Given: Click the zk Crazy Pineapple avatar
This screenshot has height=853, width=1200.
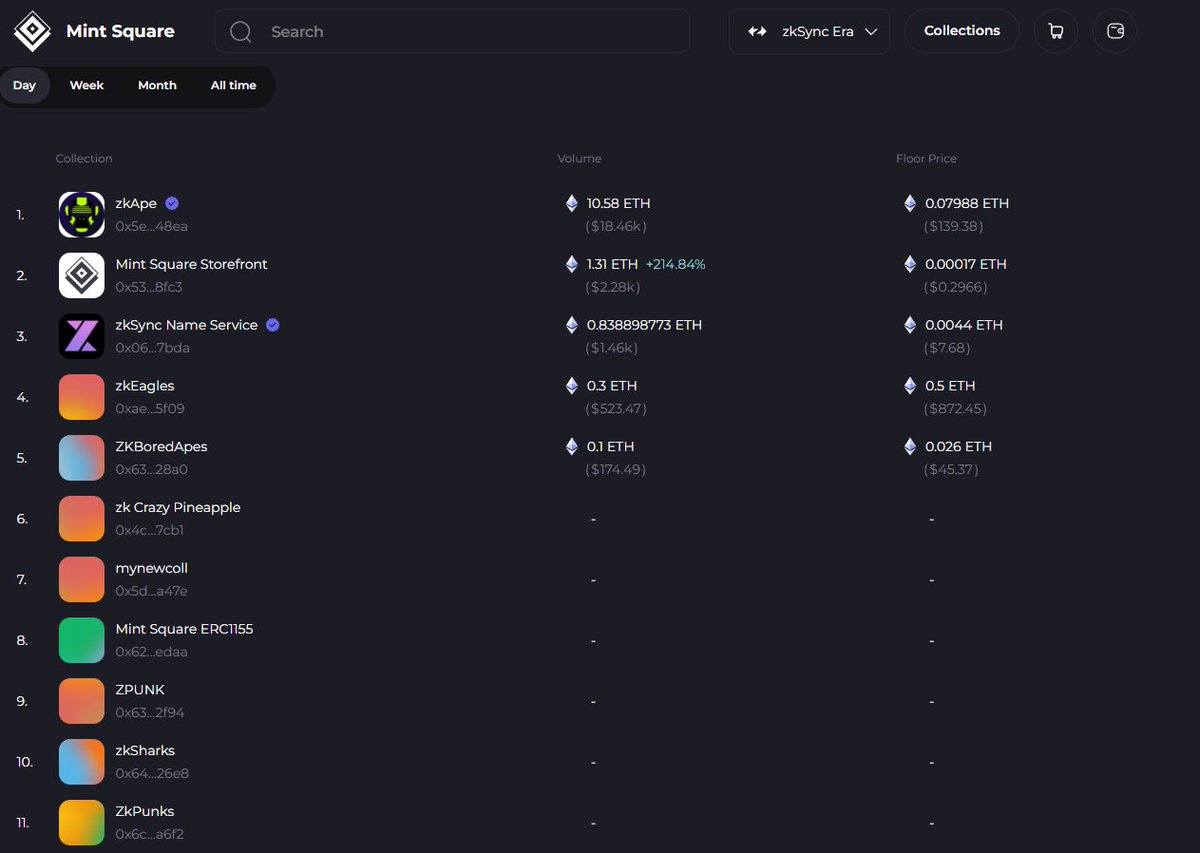Looking at the screenshot, I should [82, 519].
